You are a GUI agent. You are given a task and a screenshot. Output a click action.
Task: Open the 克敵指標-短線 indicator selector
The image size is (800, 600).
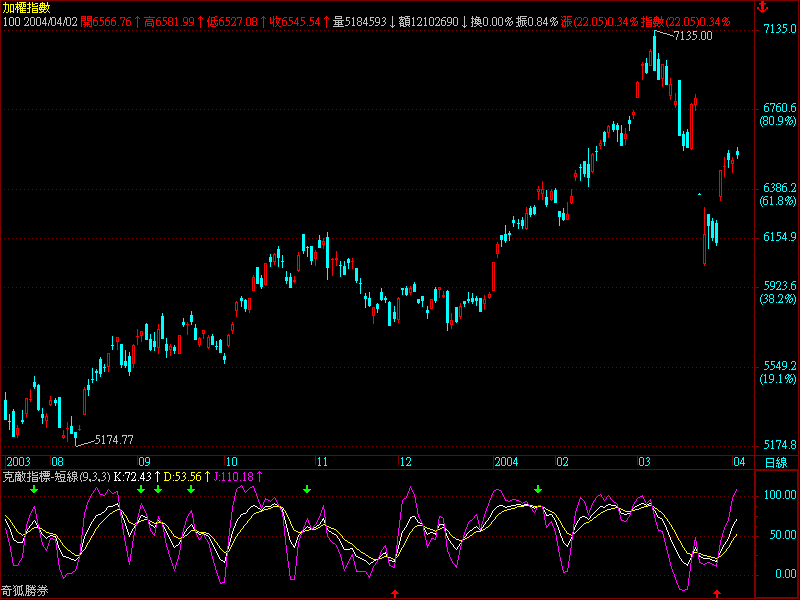55,477
